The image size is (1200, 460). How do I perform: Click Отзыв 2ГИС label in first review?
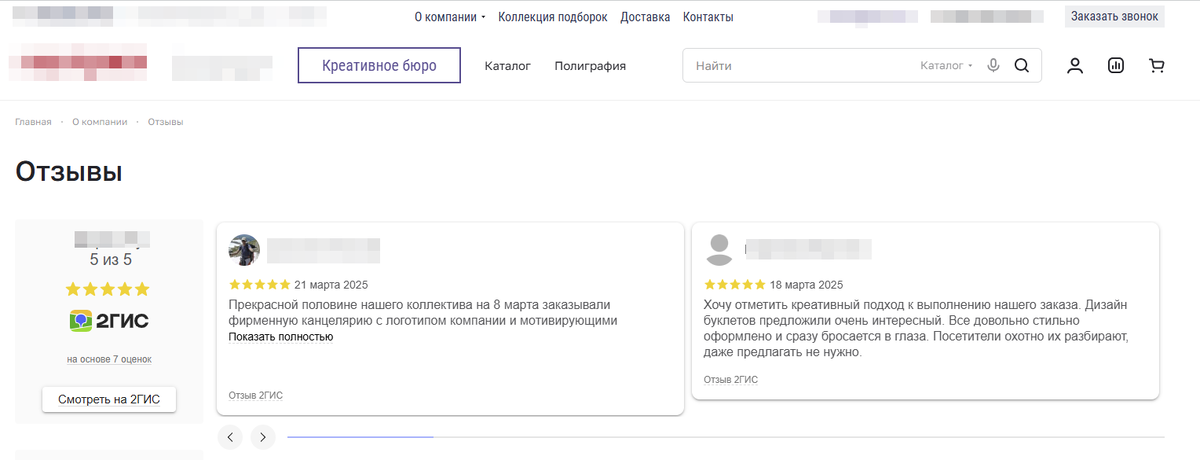256,396
